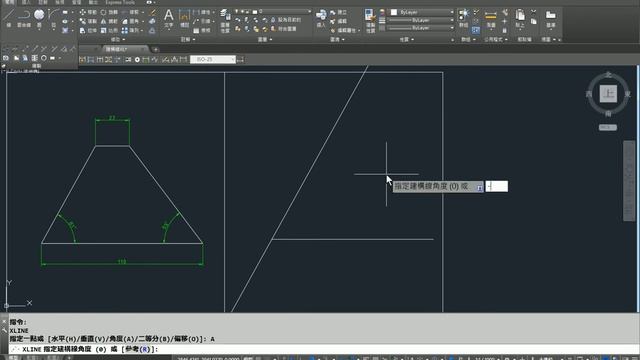
Task: Click the Copy (複製) modify tool
Action: pos(88,21)
